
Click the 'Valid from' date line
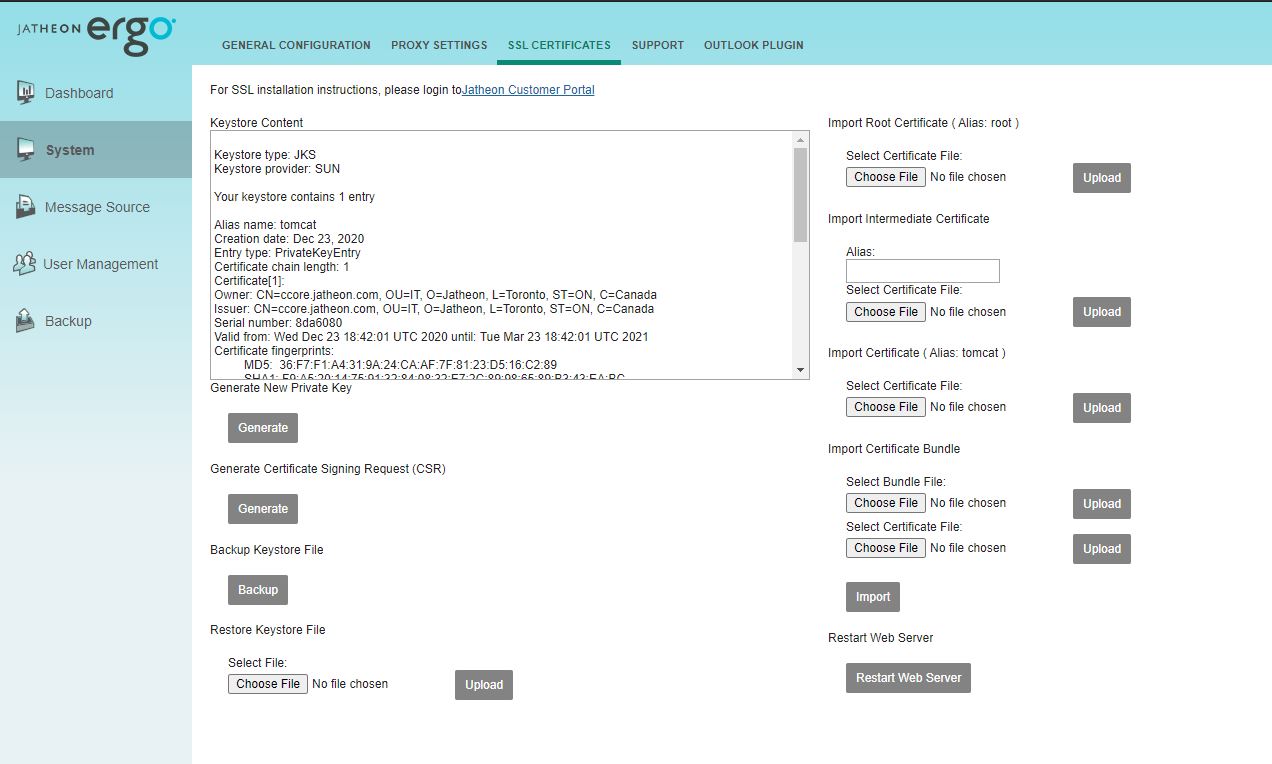pyautogui.click(x=431, y=337)
